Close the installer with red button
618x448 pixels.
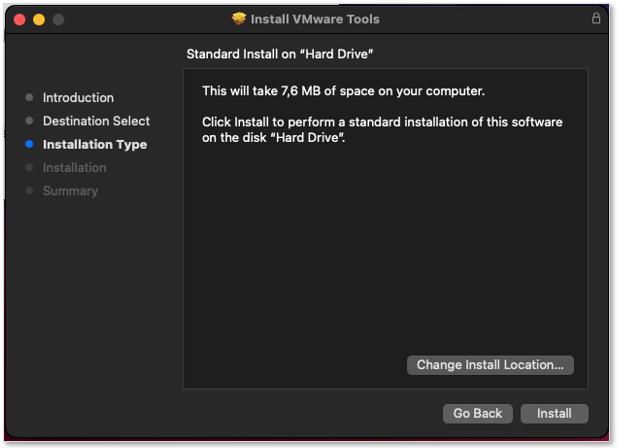tap(20, 19)
